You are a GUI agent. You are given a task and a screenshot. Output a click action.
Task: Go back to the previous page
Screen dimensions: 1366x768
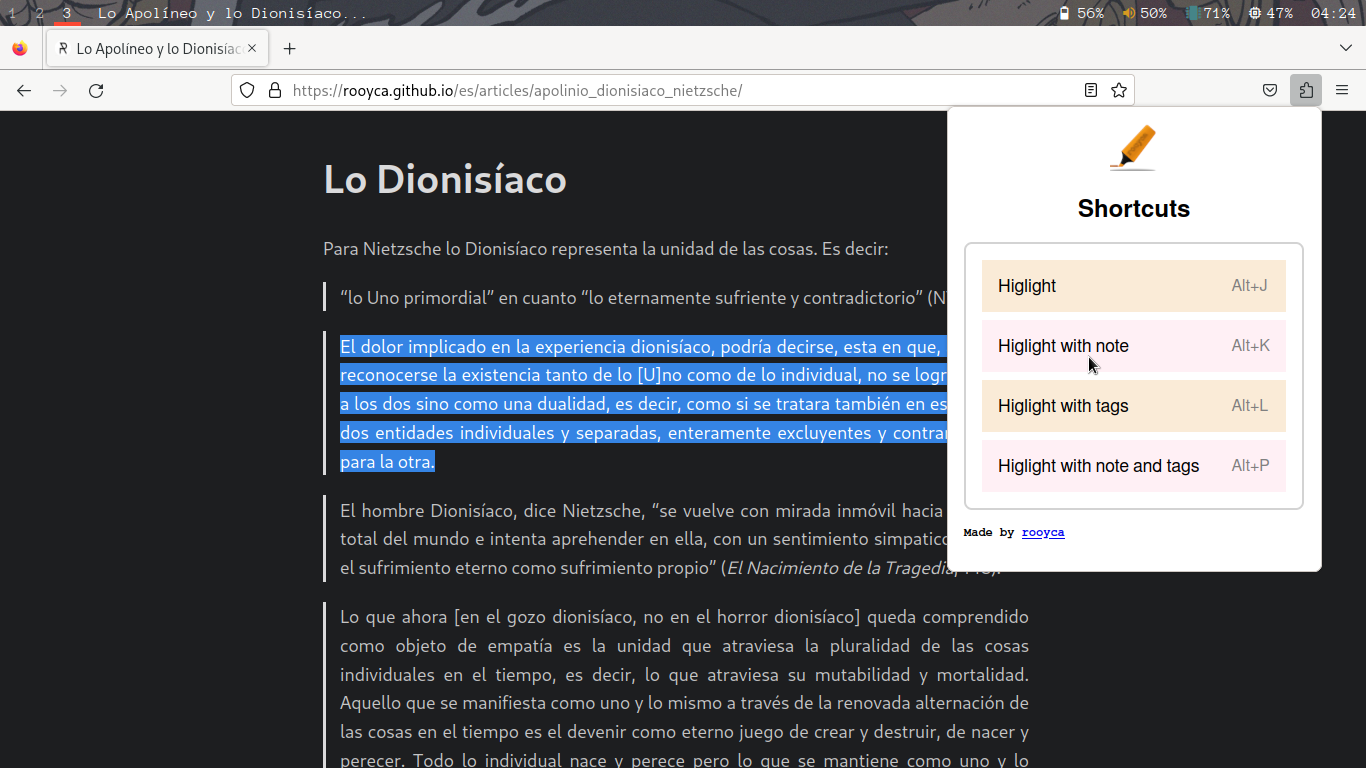tap(24, 90)
